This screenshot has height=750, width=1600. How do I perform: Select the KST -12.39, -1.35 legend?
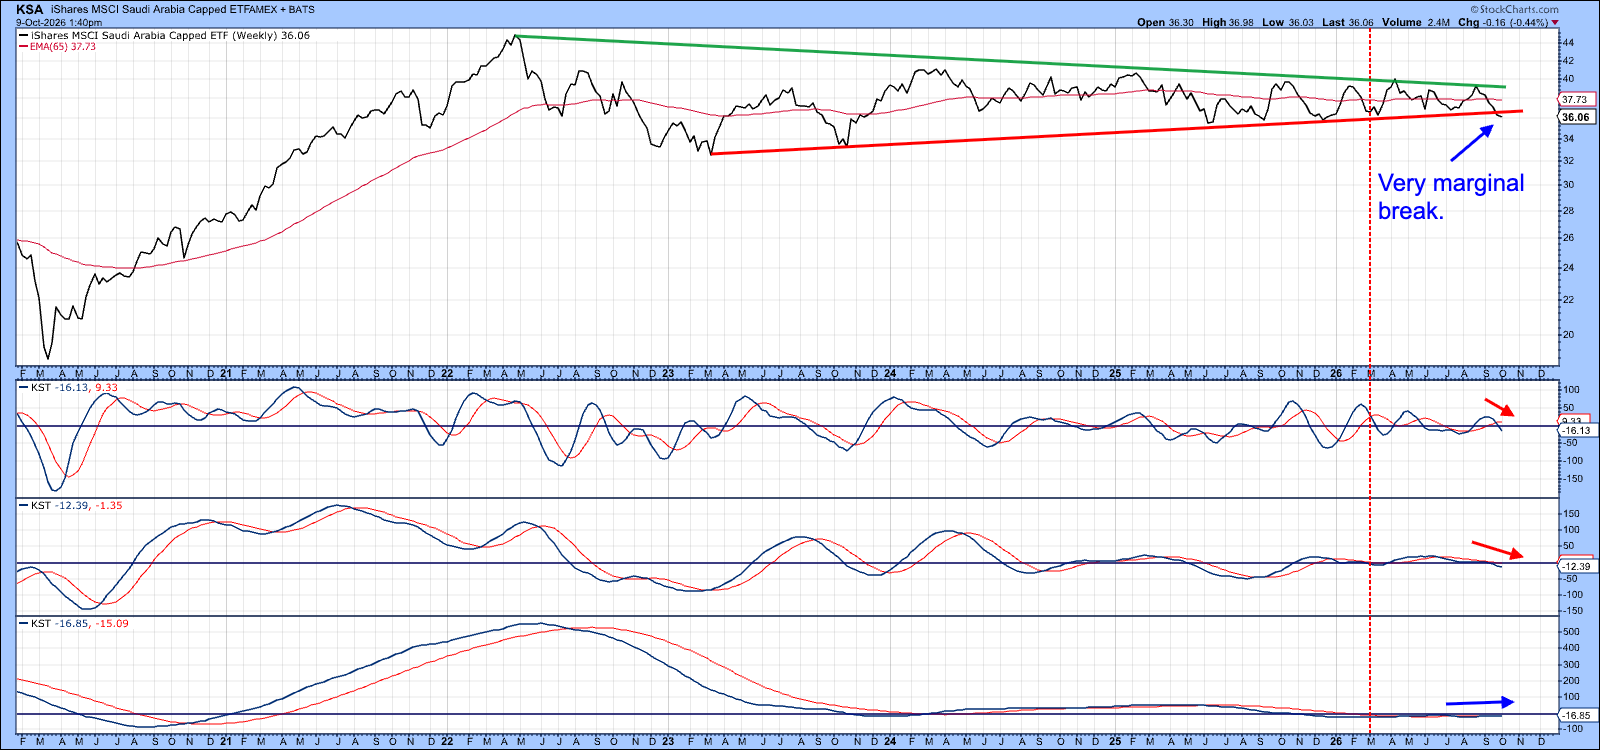coord(72,505)
